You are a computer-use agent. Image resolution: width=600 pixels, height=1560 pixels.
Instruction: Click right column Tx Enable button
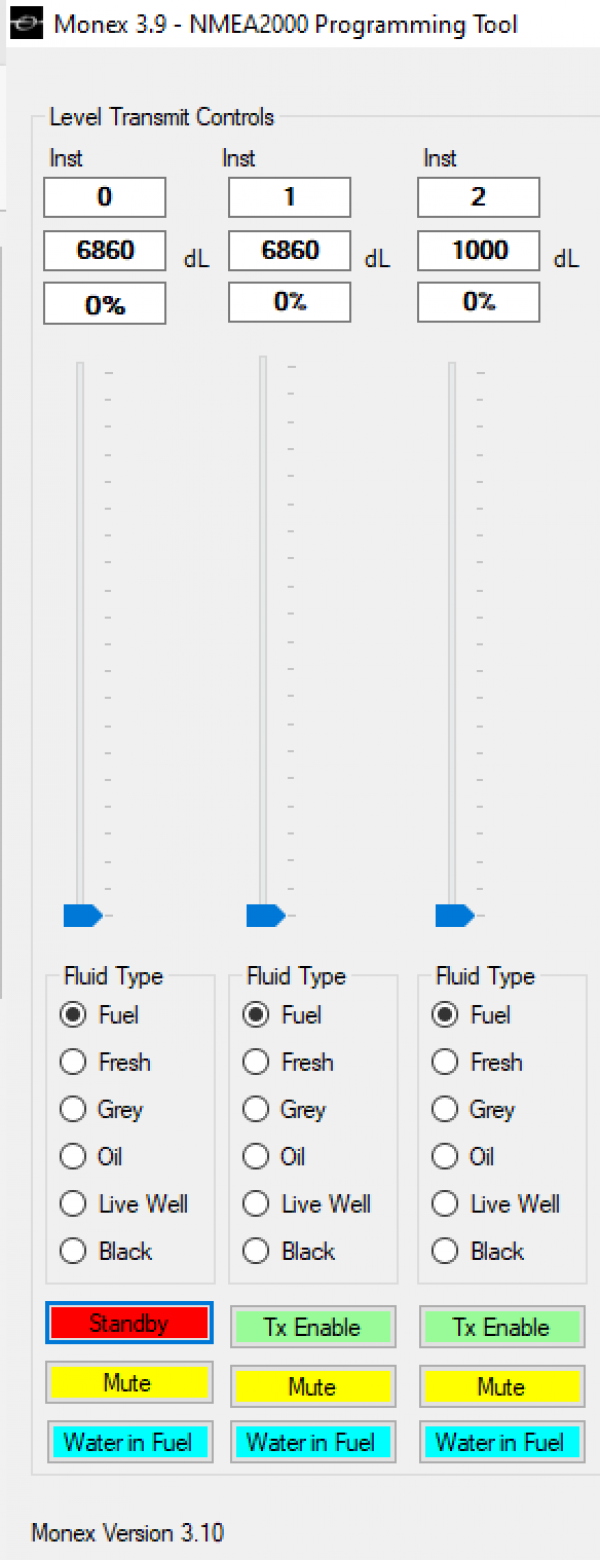point(501,1327)
